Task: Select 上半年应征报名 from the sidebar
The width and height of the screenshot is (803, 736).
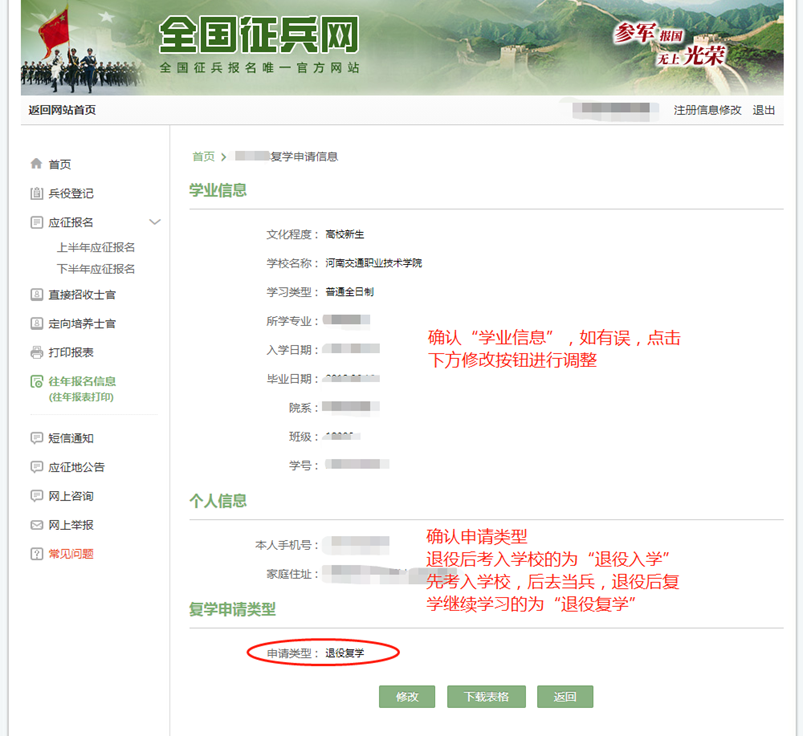Action: tap(98, 247)
